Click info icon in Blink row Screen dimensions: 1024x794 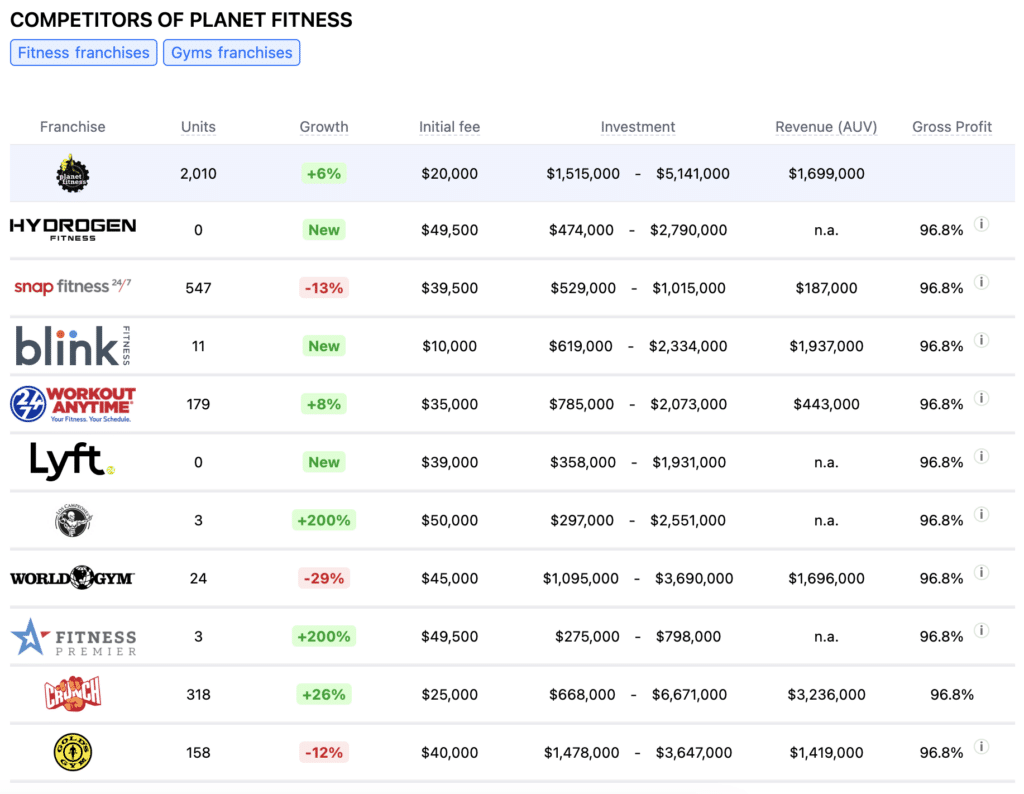(x=981, y=340)
